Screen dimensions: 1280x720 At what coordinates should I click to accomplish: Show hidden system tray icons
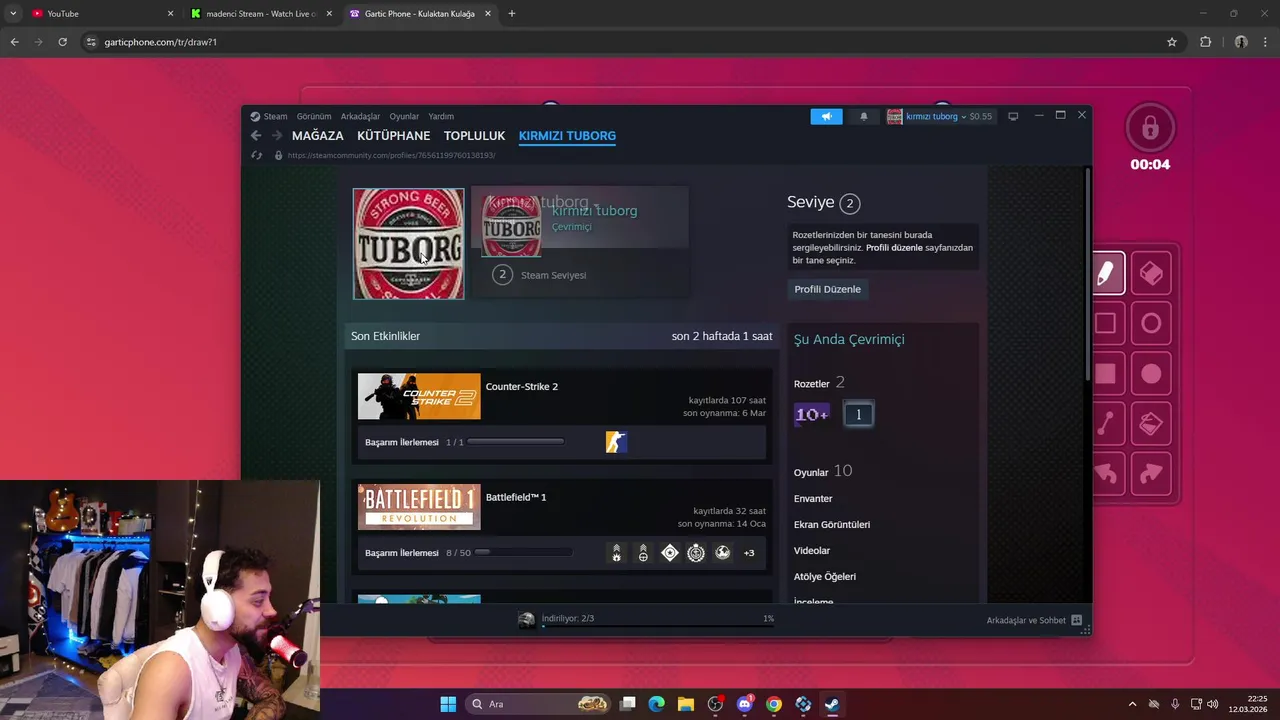point(1132,704)
